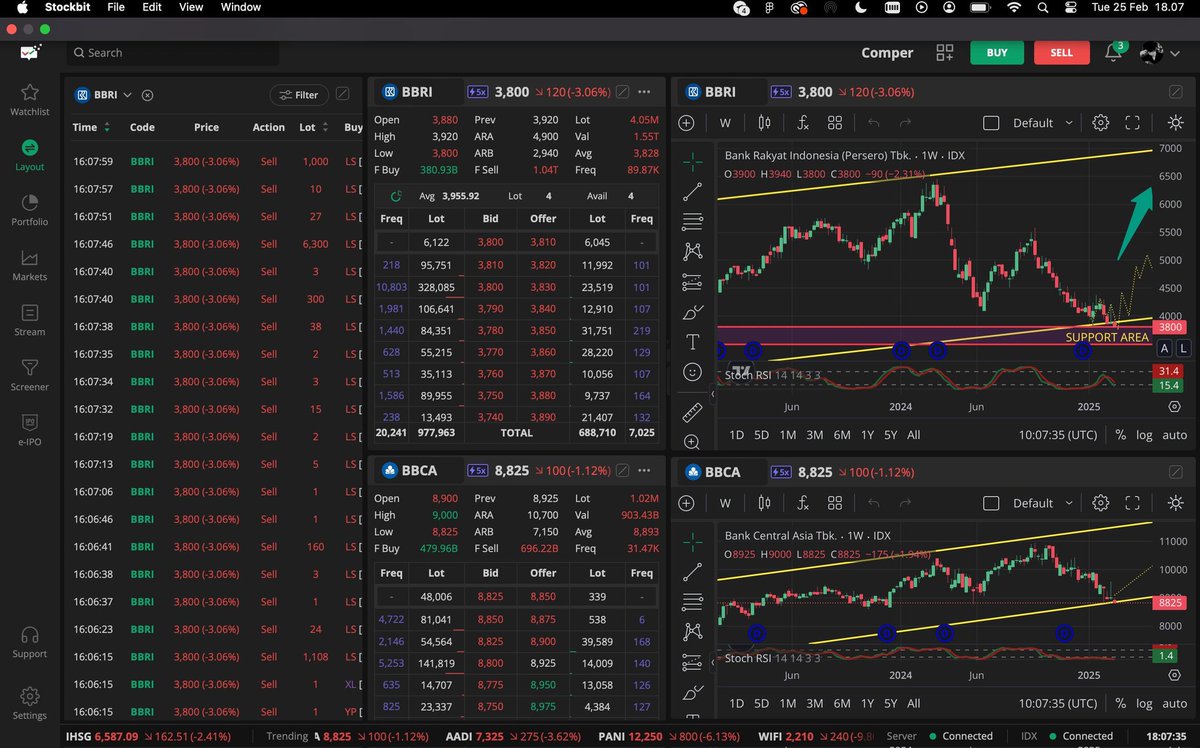1200x748 pixels.
Task: Click the Comper label in top bar
Action: point(887,53)
